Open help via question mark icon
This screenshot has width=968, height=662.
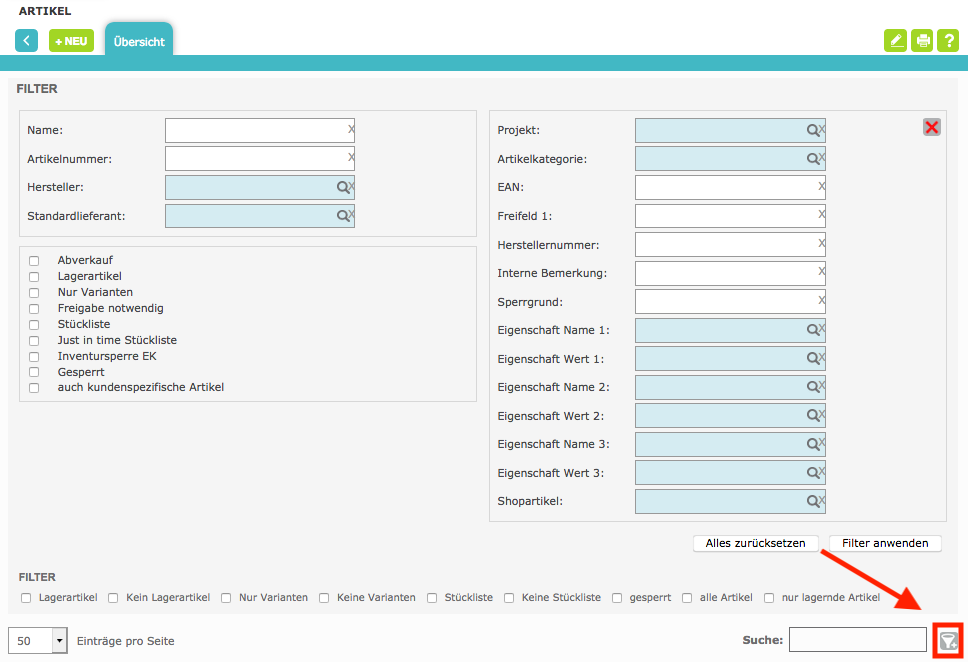pyautogui.click(x=948, y=41)
